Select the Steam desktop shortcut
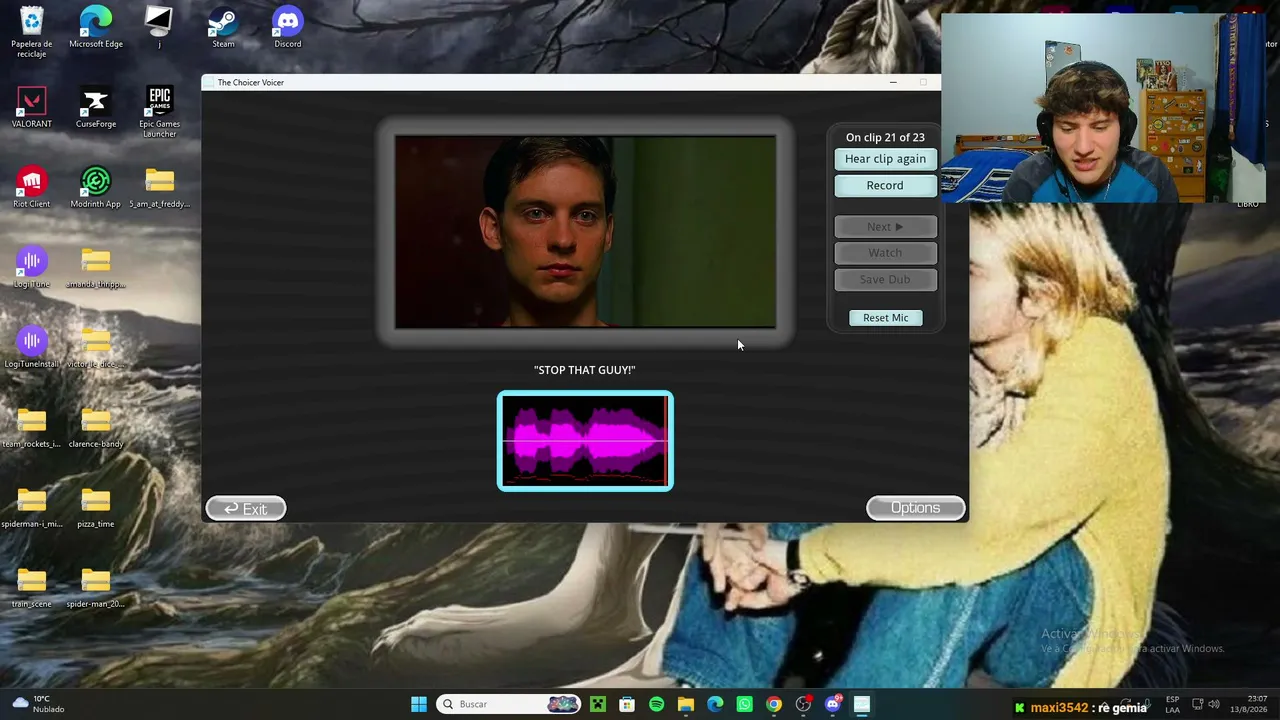Screen dimensions: 1280x720 coord(223,27)
